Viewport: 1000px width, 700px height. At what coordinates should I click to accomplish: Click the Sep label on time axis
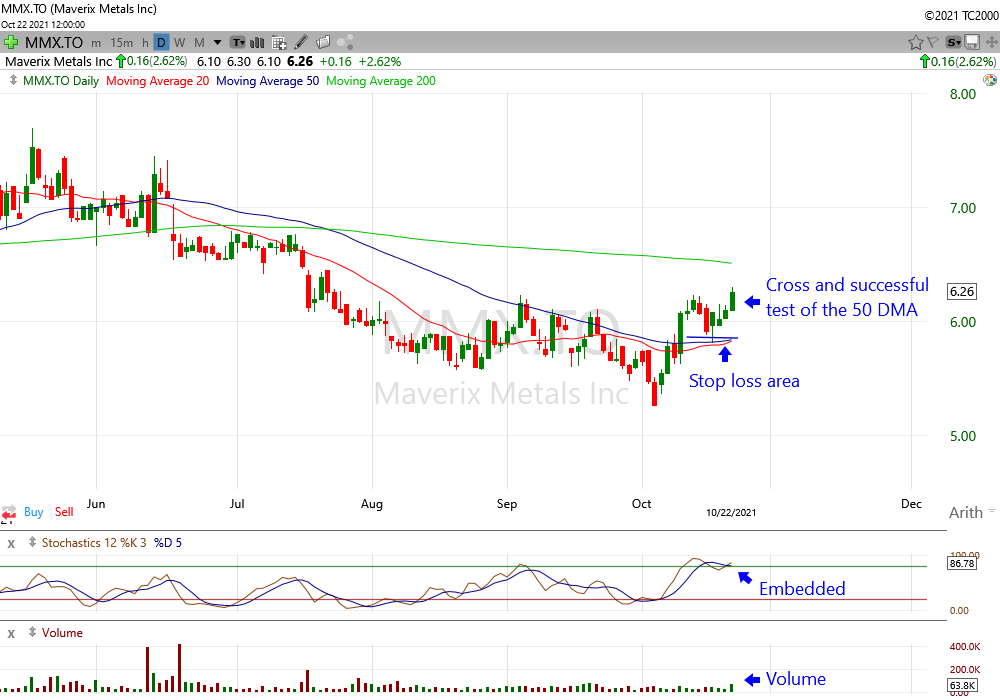coord(506,504)
